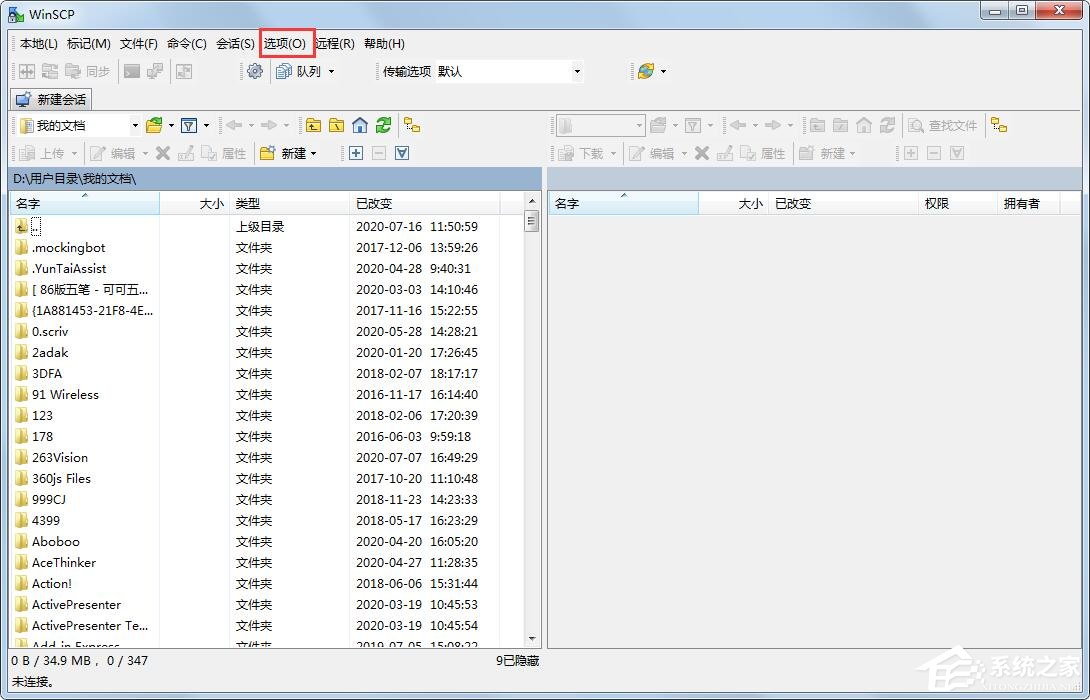Click the funnel selection icon in local toolbar
This screenshot has height=700, width=1090.
pos(402,152)
